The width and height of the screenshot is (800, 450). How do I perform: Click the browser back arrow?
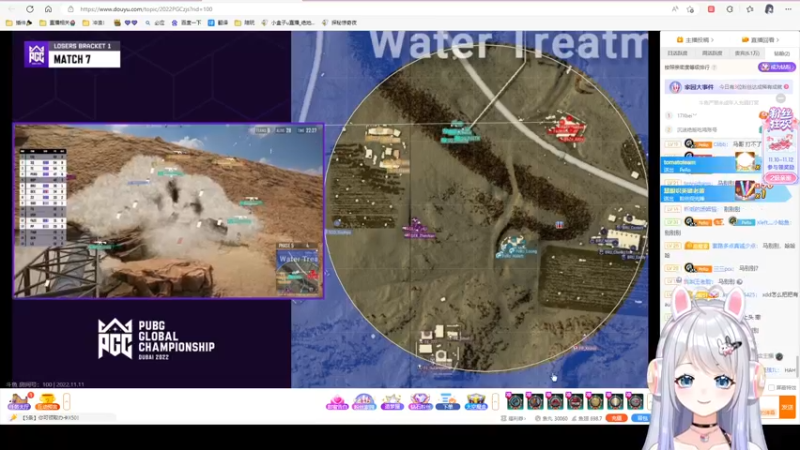tap(11, 9)
